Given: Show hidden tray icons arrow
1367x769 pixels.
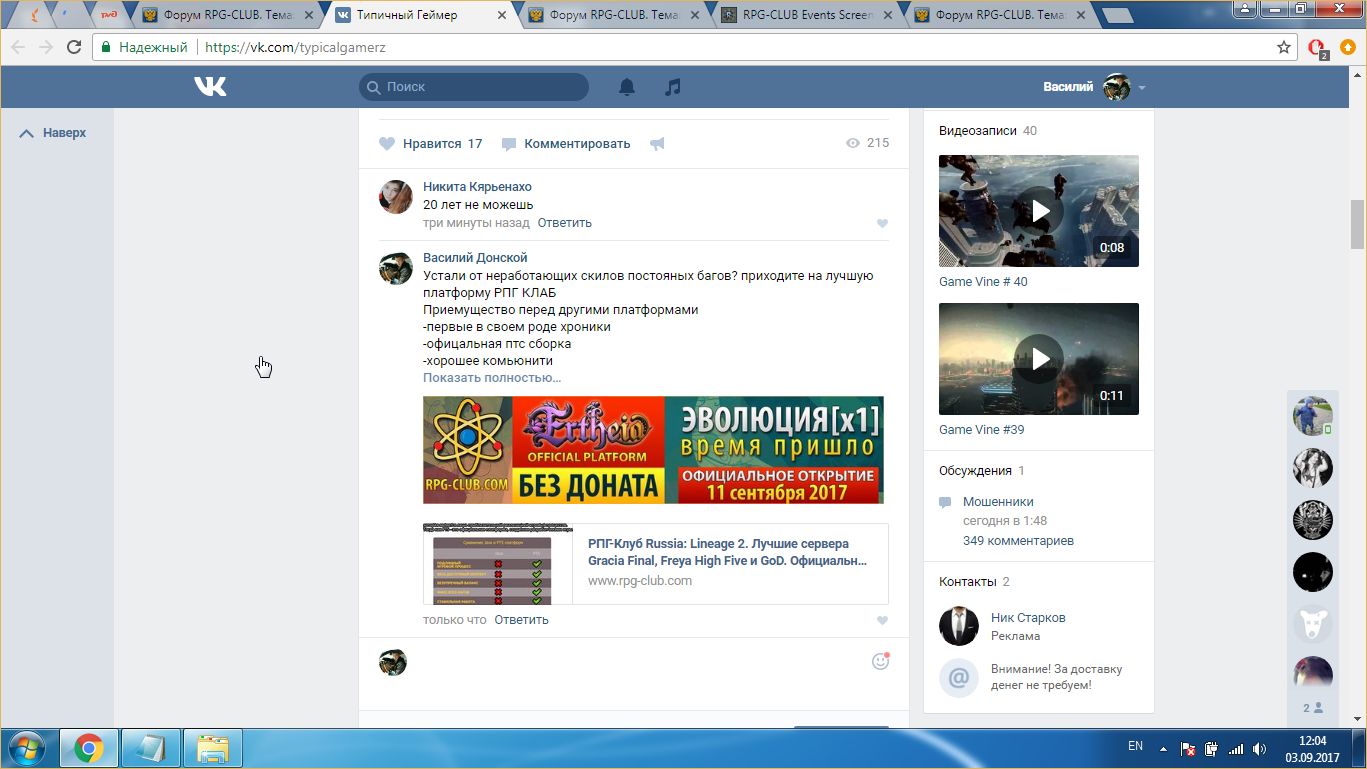Looking at the screenshot, I should [1163, 748].
